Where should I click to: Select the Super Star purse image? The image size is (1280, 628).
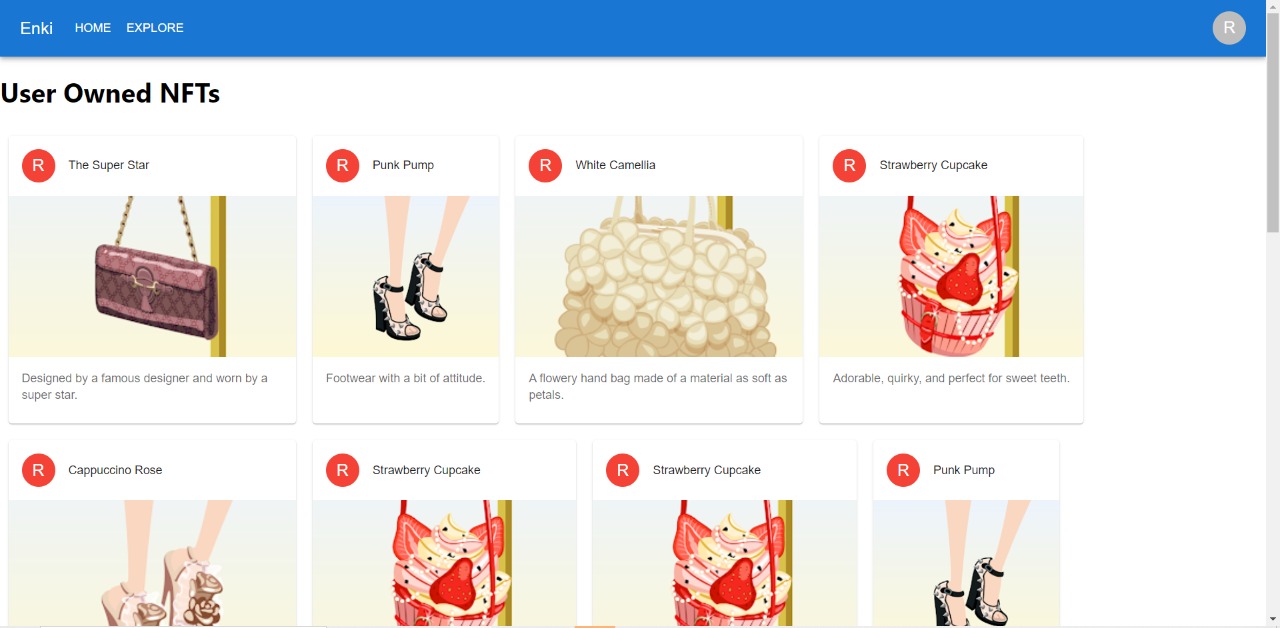coord(152,276)
